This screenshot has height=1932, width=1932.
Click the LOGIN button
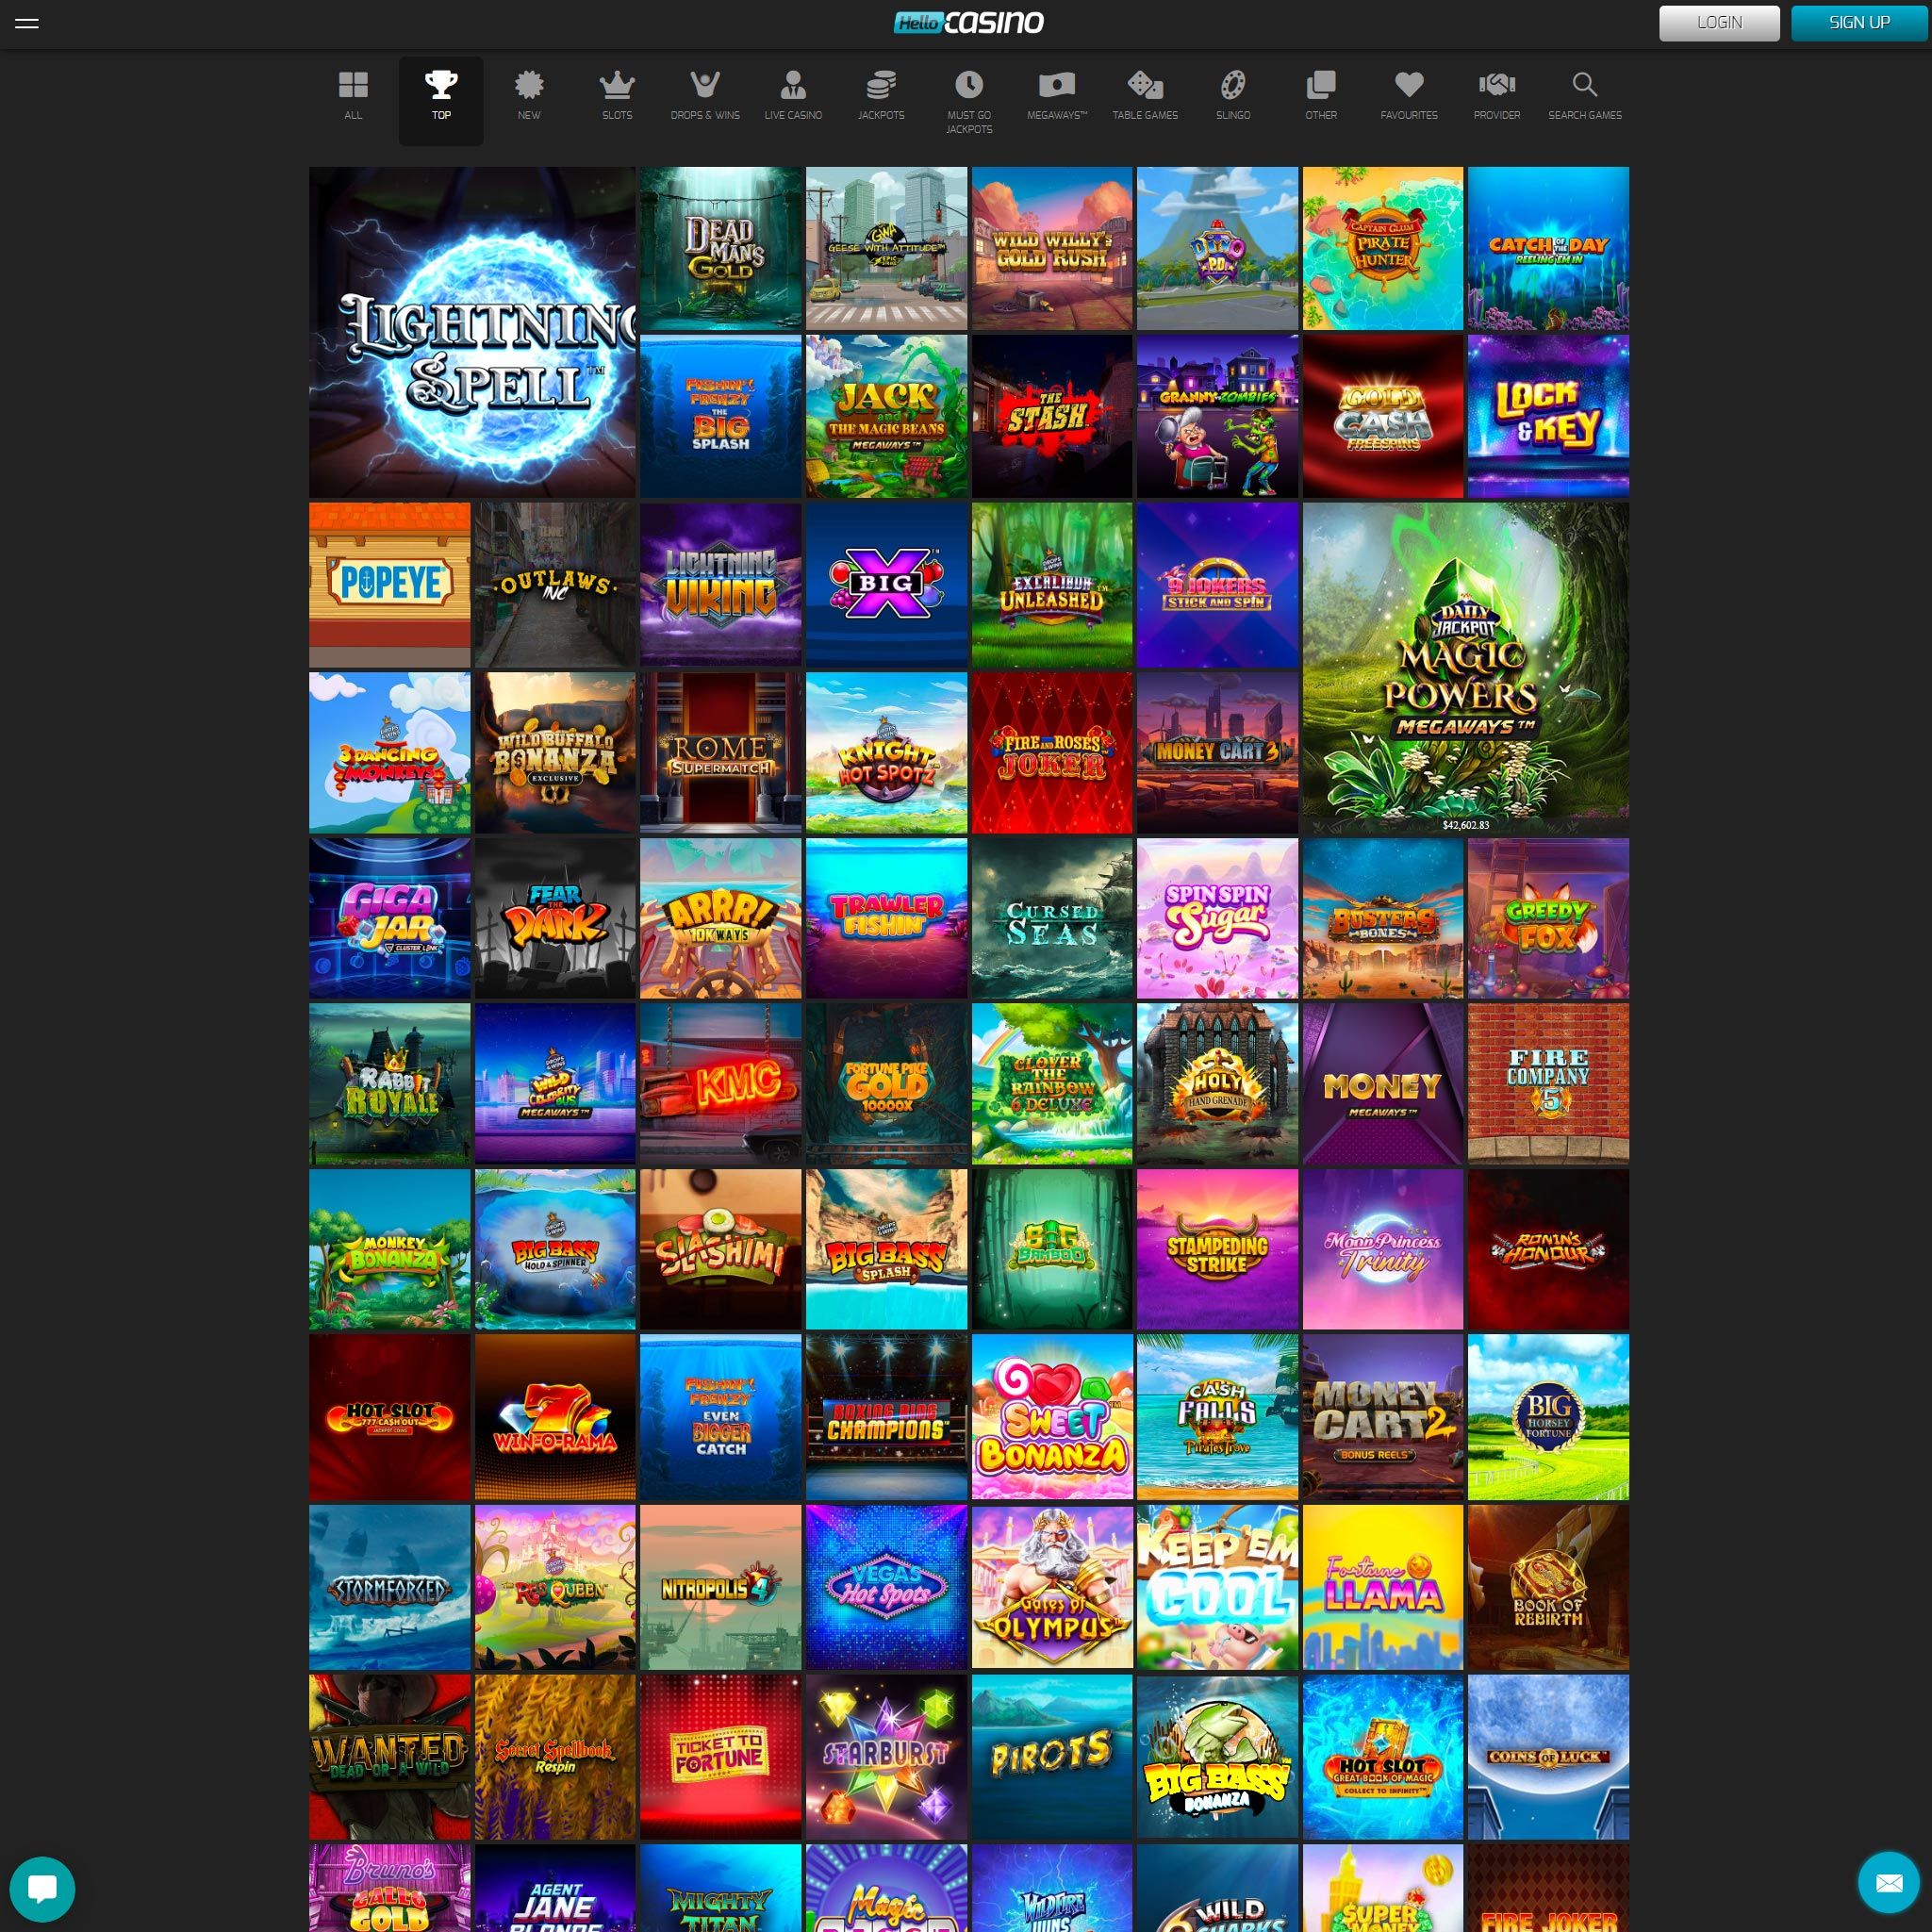[1718, 23]
